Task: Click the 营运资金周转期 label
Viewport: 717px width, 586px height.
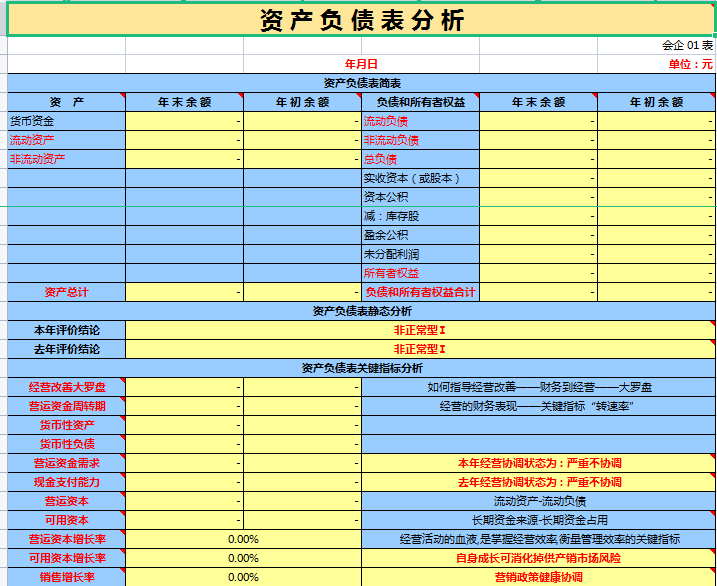Action: coord(66,406)
